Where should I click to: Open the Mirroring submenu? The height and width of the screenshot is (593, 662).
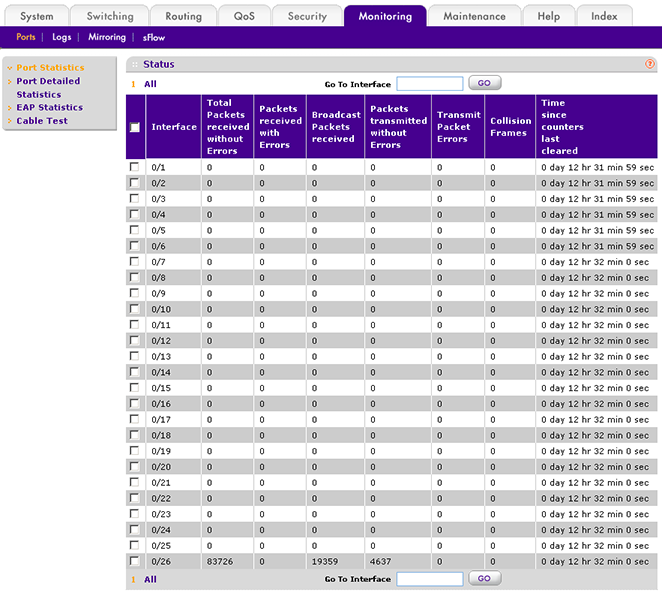(x=107, y=37)
